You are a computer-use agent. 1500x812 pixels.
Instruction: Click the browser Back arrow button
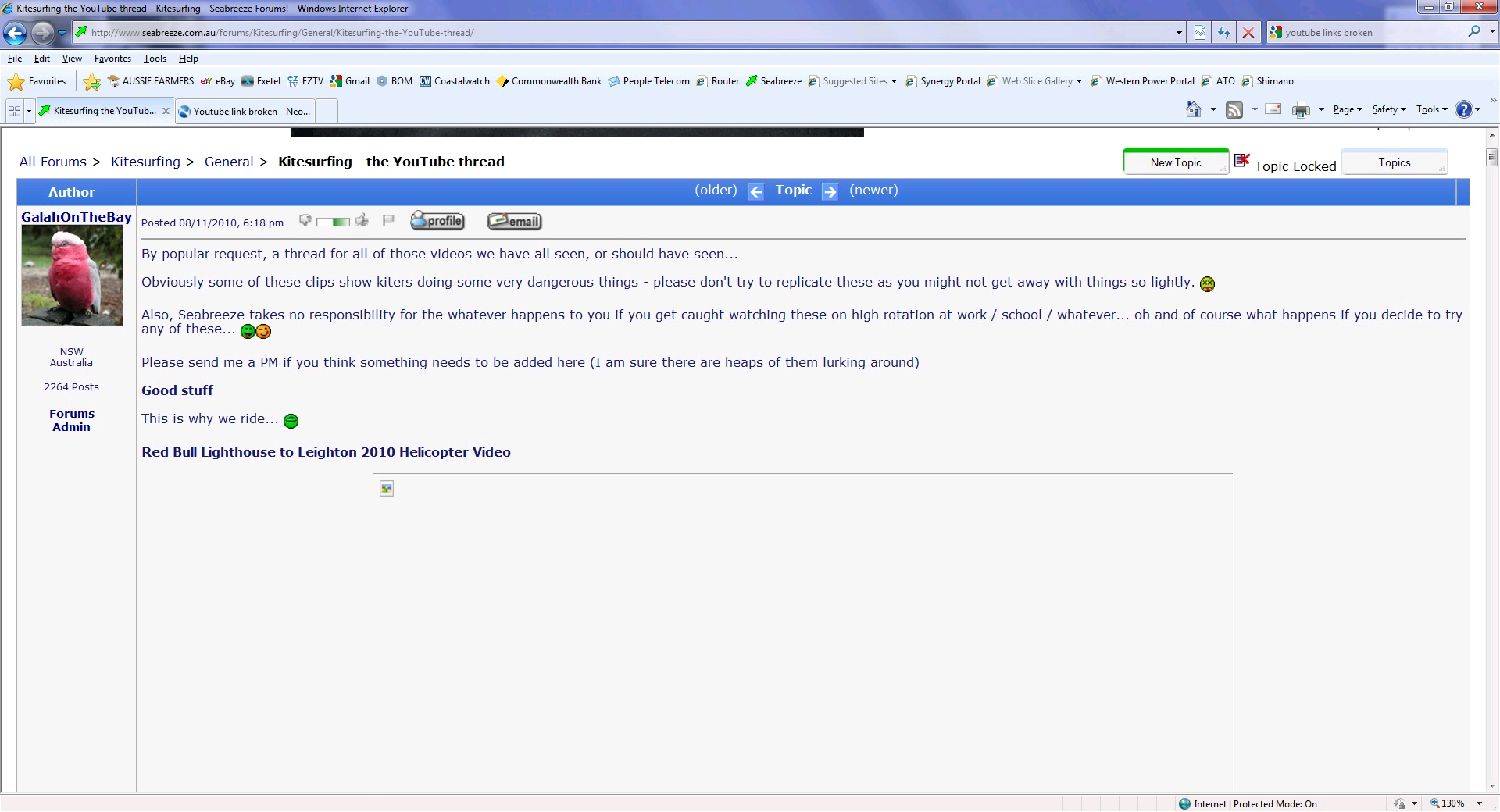[x=15, y=33]
